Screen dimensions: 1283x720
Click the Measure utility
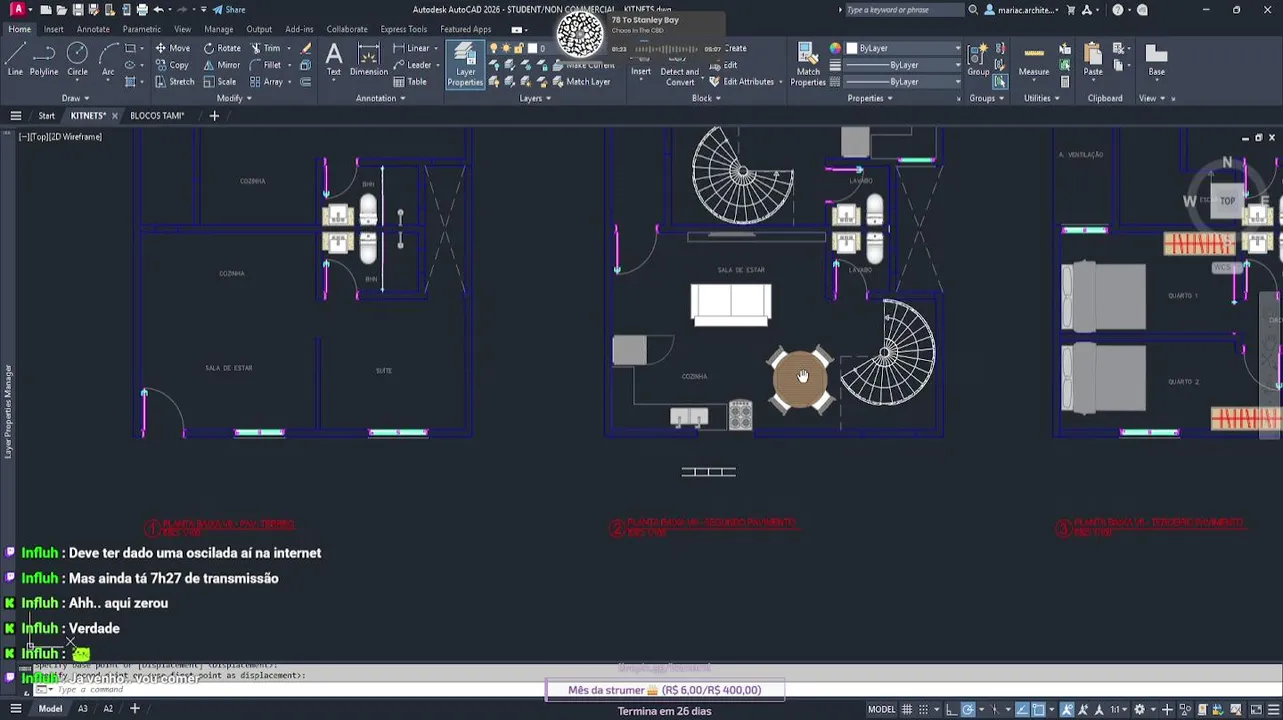point(1034,59)
